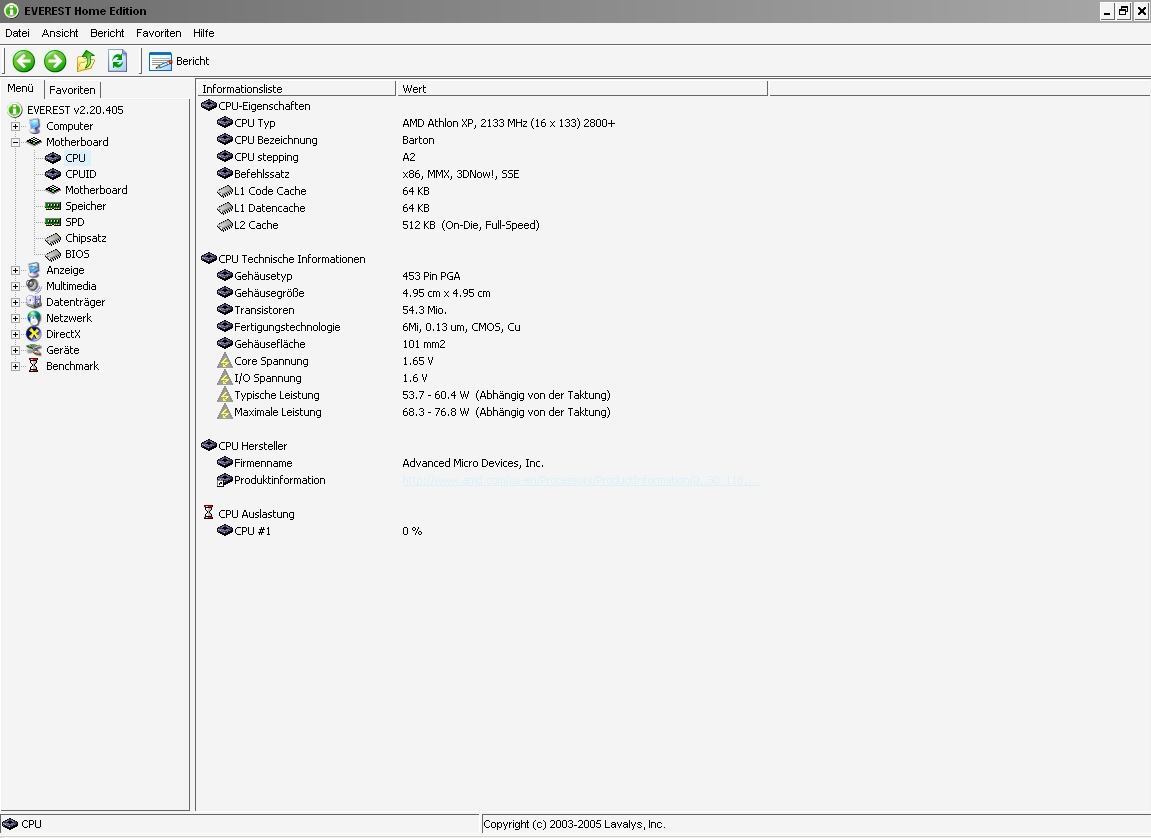Click the Bericht report icon in toolbar
Image resolution: width=1151 pixels, height=838 pixels.
pyautogui.click(x=160, y=61)
